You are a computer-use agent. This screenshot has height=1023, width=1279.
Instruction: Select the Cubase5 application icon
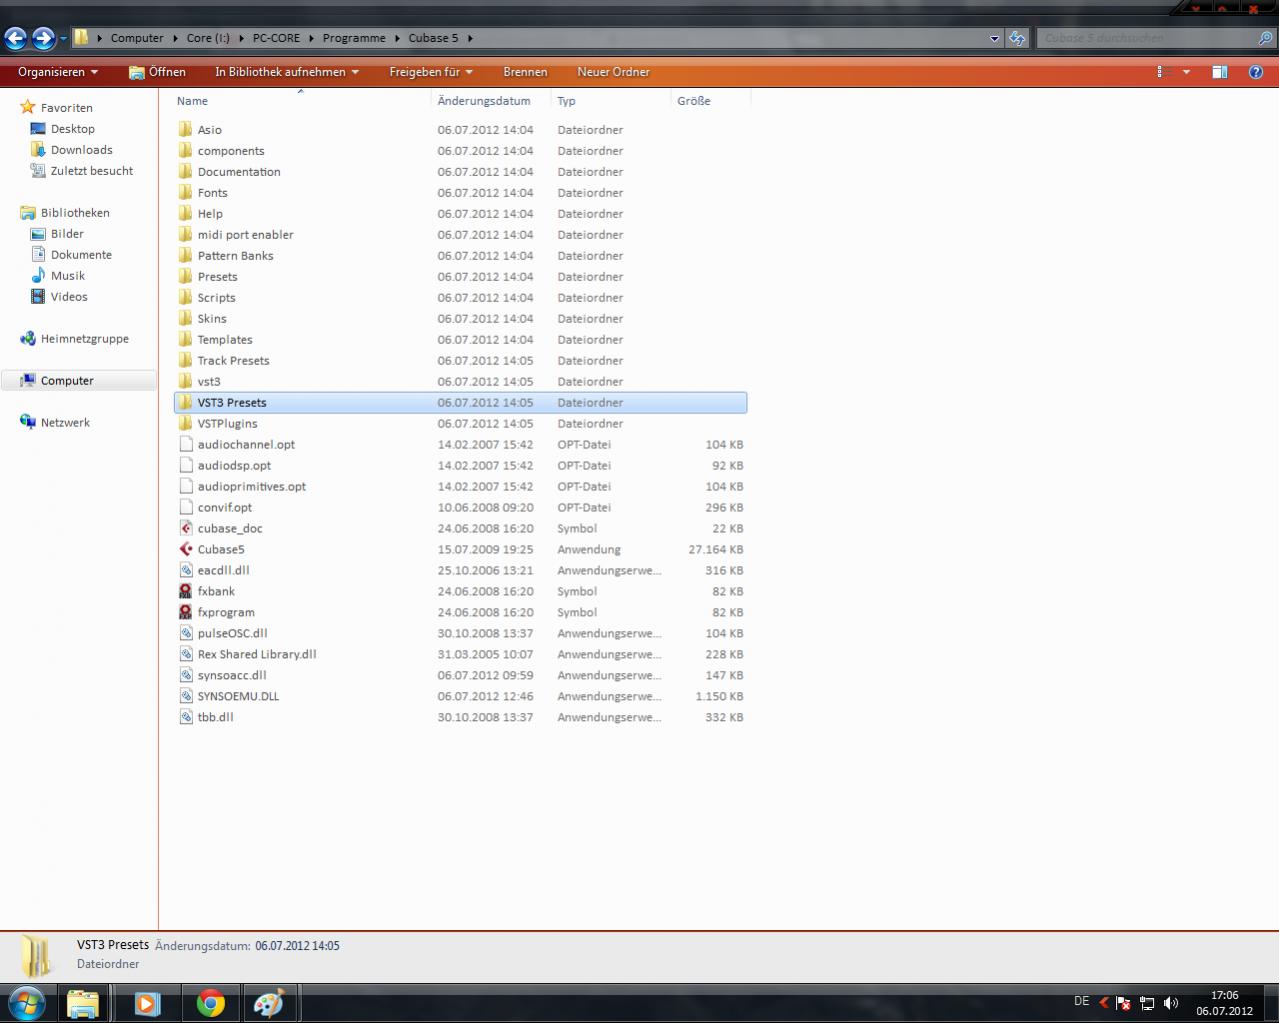[x=185, y=549]
